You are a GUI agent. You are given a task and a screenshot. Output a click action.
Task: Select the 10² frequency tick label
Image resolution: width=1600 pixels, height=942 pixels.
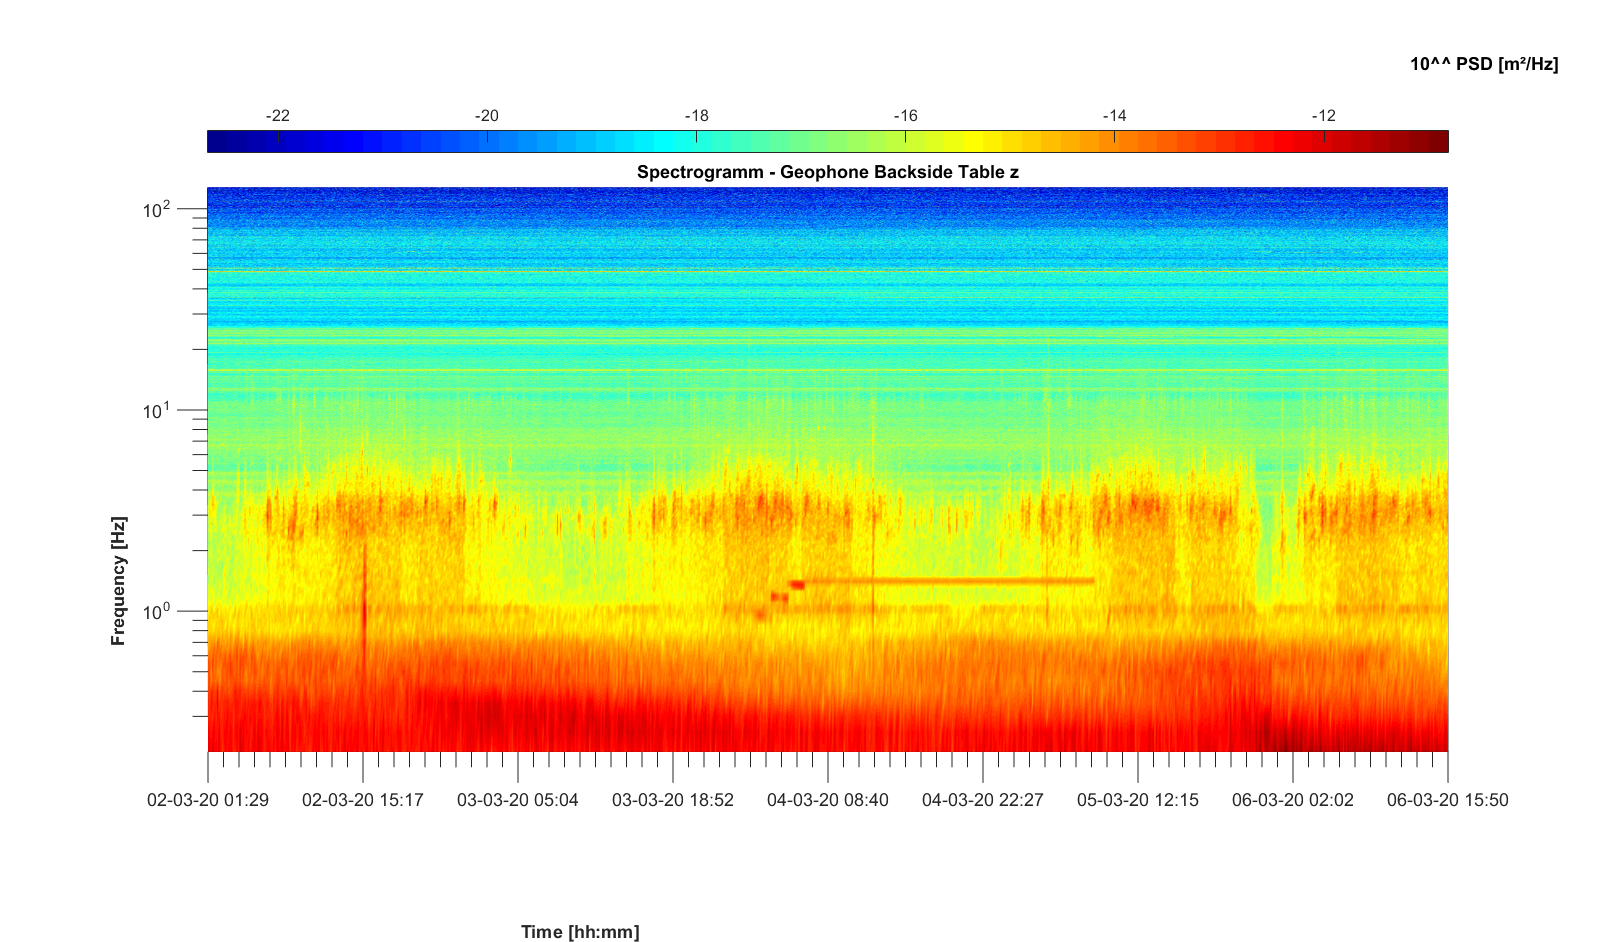coord(157,210)
